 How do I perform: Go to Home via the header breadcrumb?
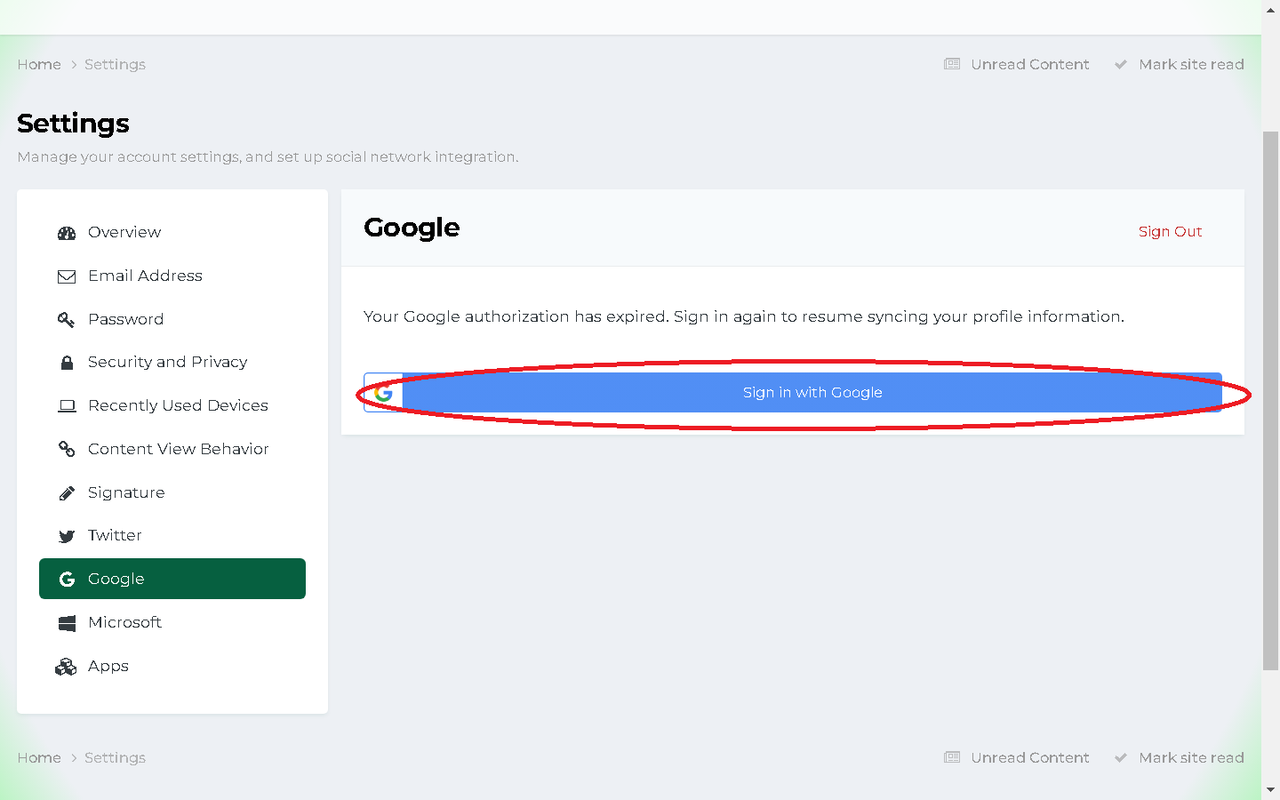point(39,64)
